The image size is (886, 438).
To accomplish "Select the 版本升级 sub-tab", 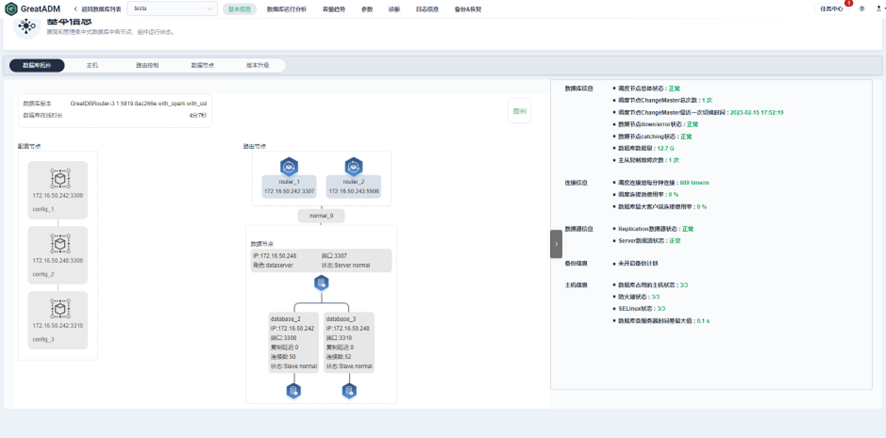I will [258, 66].
